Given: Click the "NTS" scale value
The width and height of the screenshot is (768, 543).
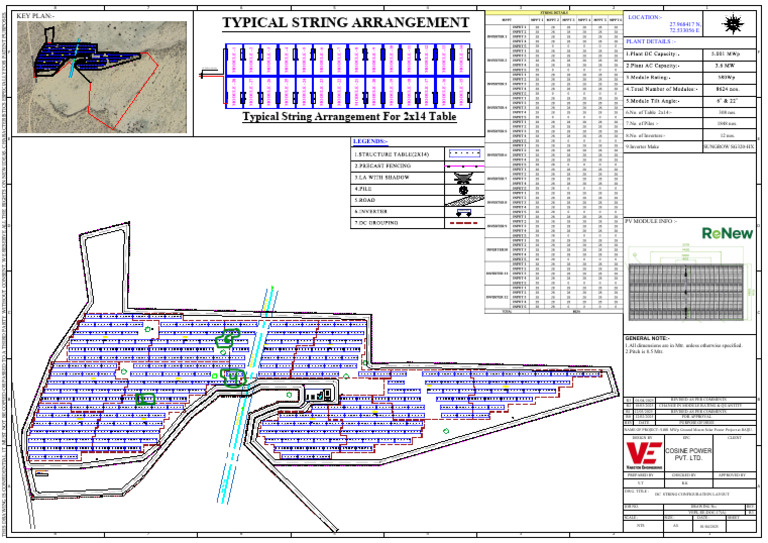Looking at the screenshot, I should [640, 525].
